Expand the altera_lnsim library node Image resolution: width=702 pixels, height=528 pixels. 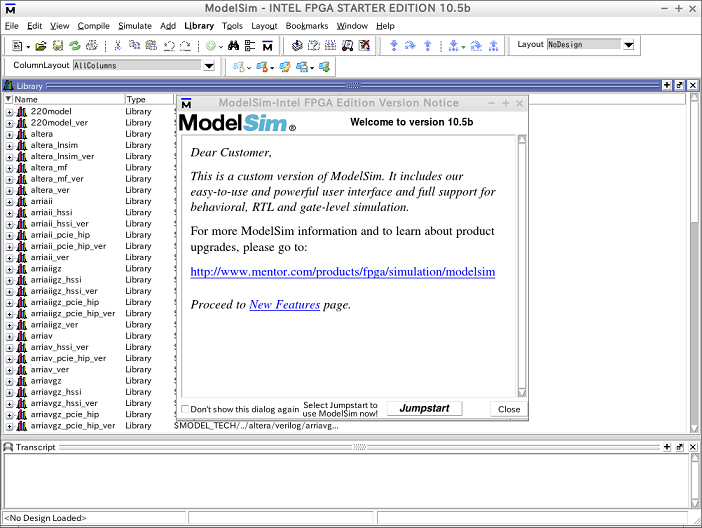point(9,146)
